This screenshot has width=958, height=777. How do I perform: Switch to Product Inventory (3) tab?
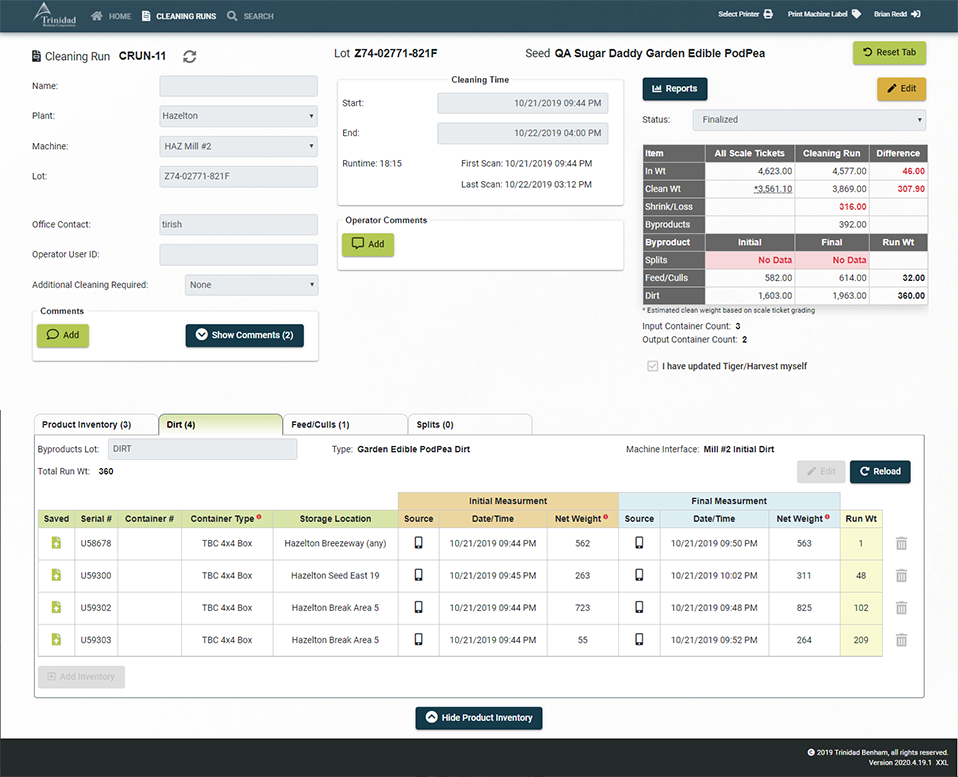pos(96,425)
